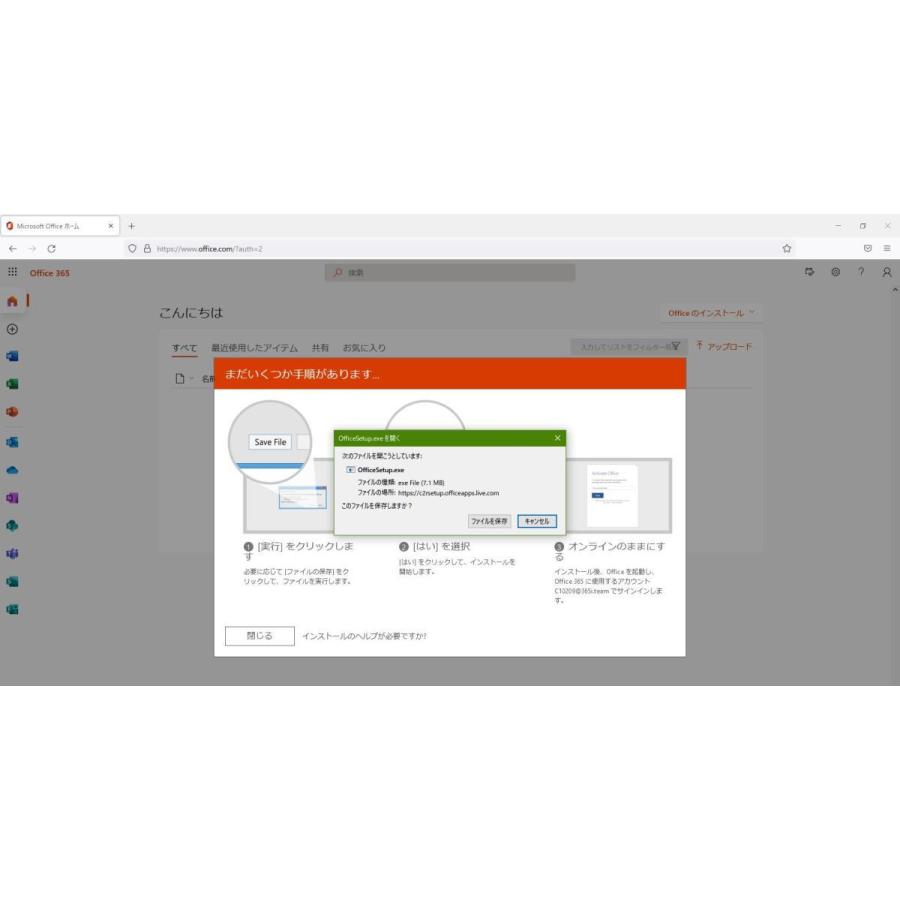This screenshot has height=900, width=900.
Task: Click キャンセル button in dialog
Action: [x=537, y=521]
